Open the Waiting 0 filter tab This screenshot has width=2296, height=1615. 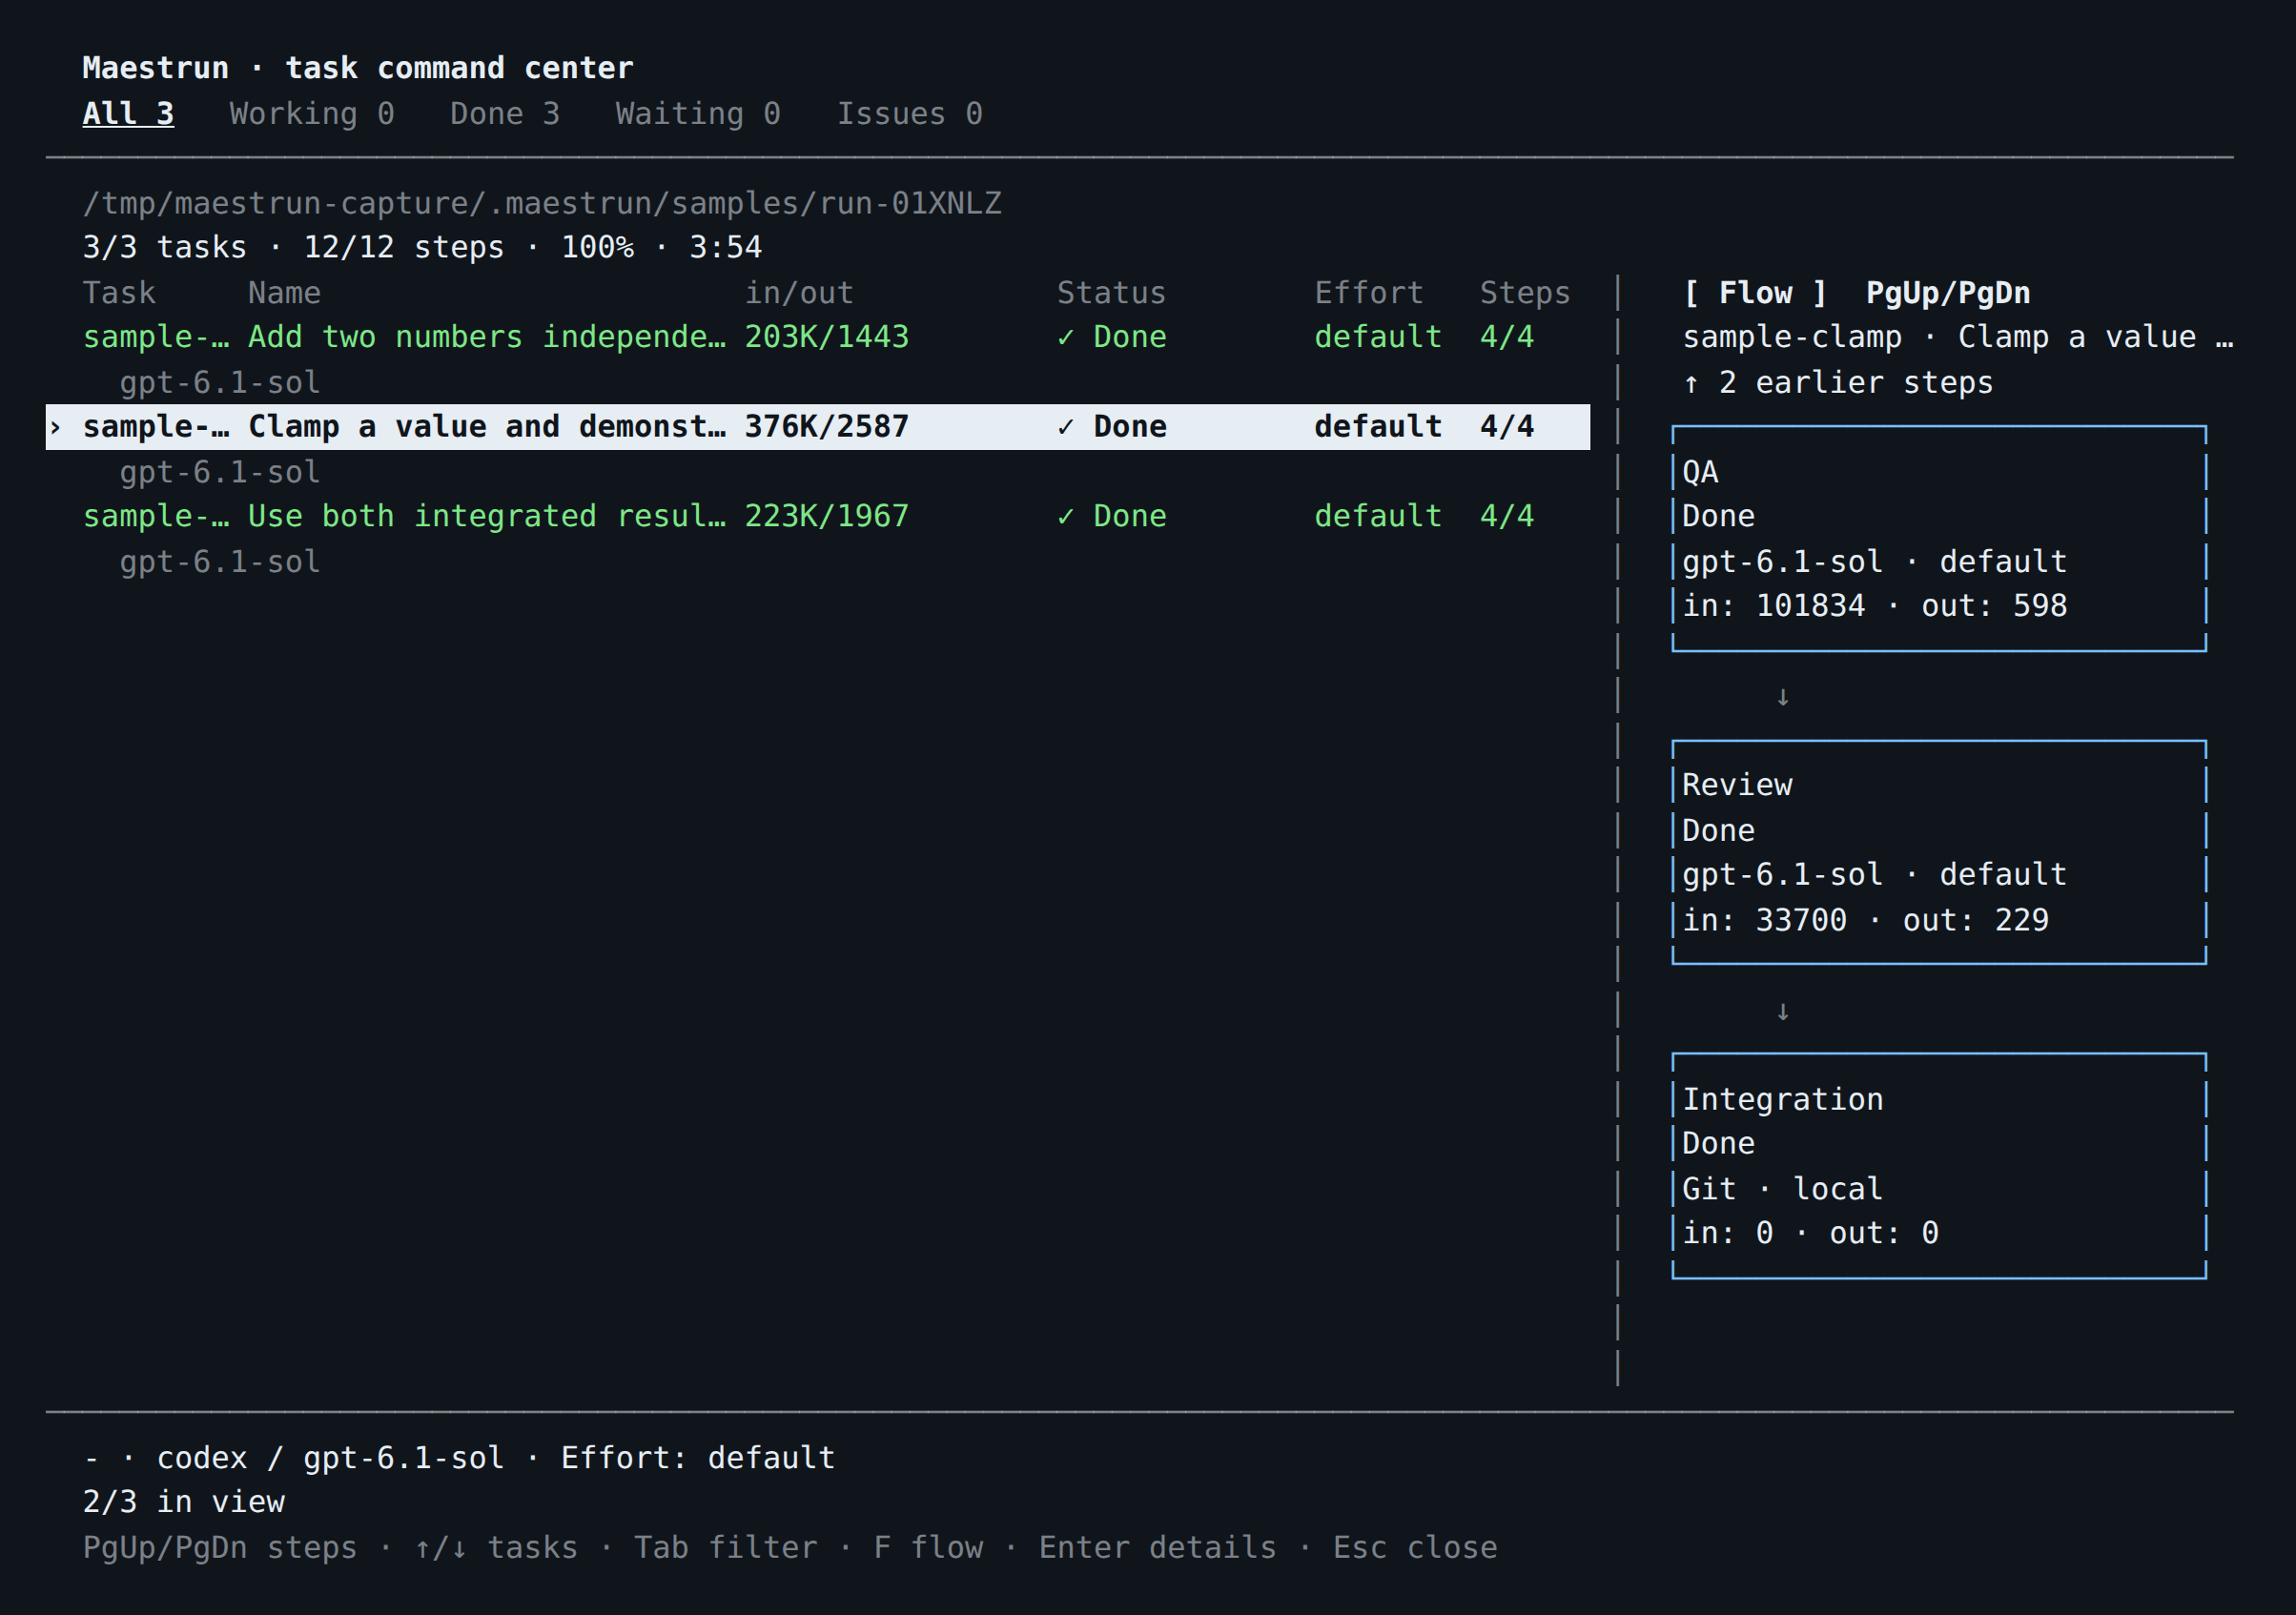point(698,113)
